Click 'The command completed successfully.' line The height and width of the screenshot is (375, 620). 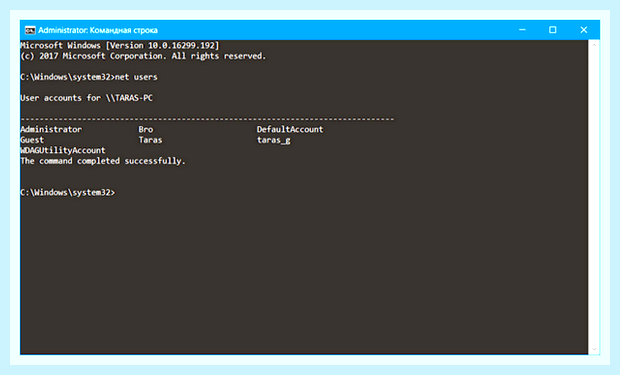pos(103,161)
